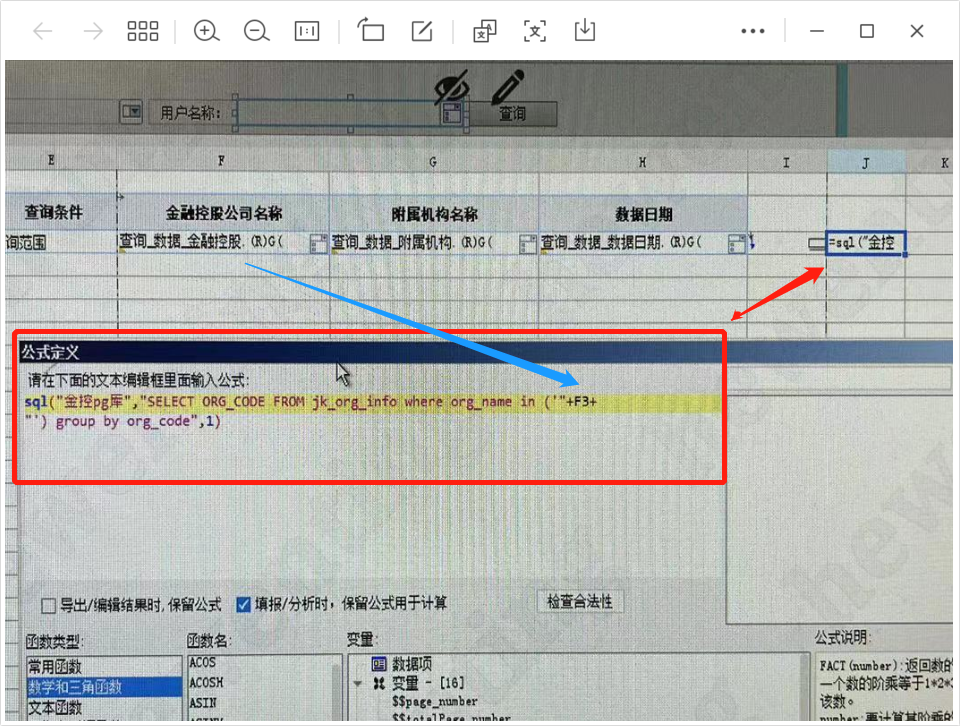960x726 pixels.
Task: Select 数据项 in the variable tree
Action: 411,664
